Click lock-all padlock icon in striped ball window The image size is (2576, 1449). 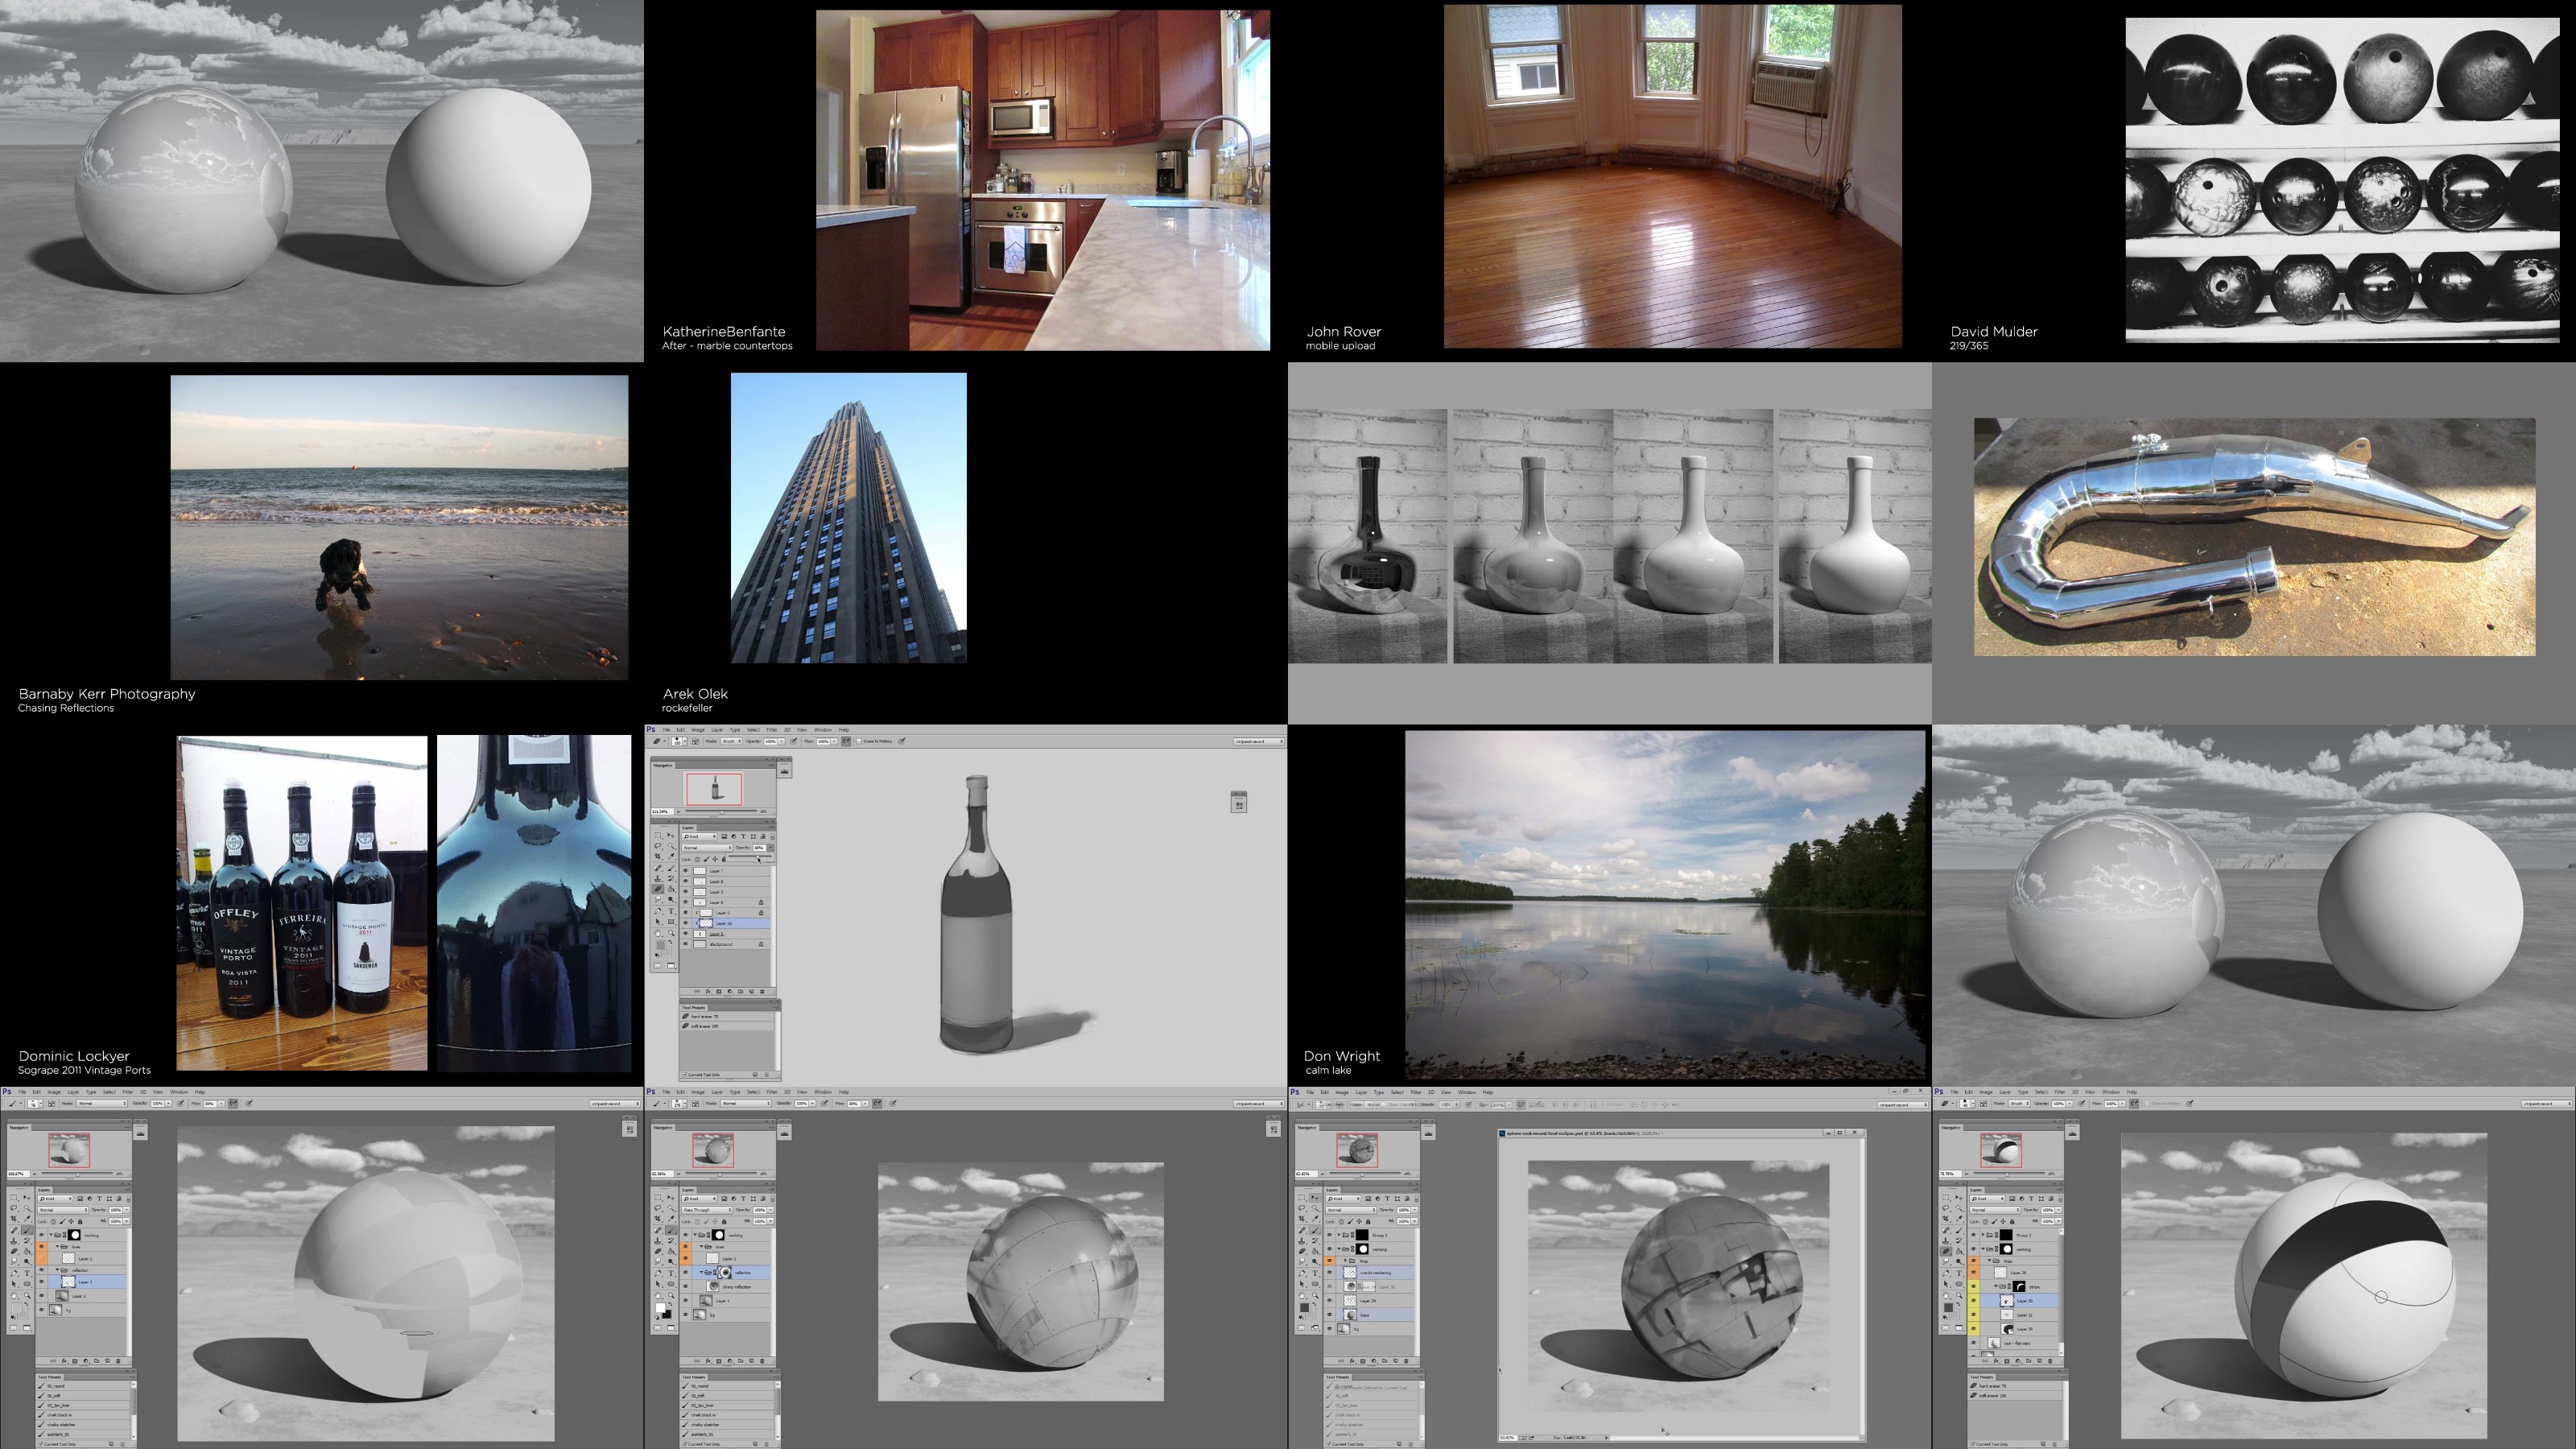tap(2012, 1222)
